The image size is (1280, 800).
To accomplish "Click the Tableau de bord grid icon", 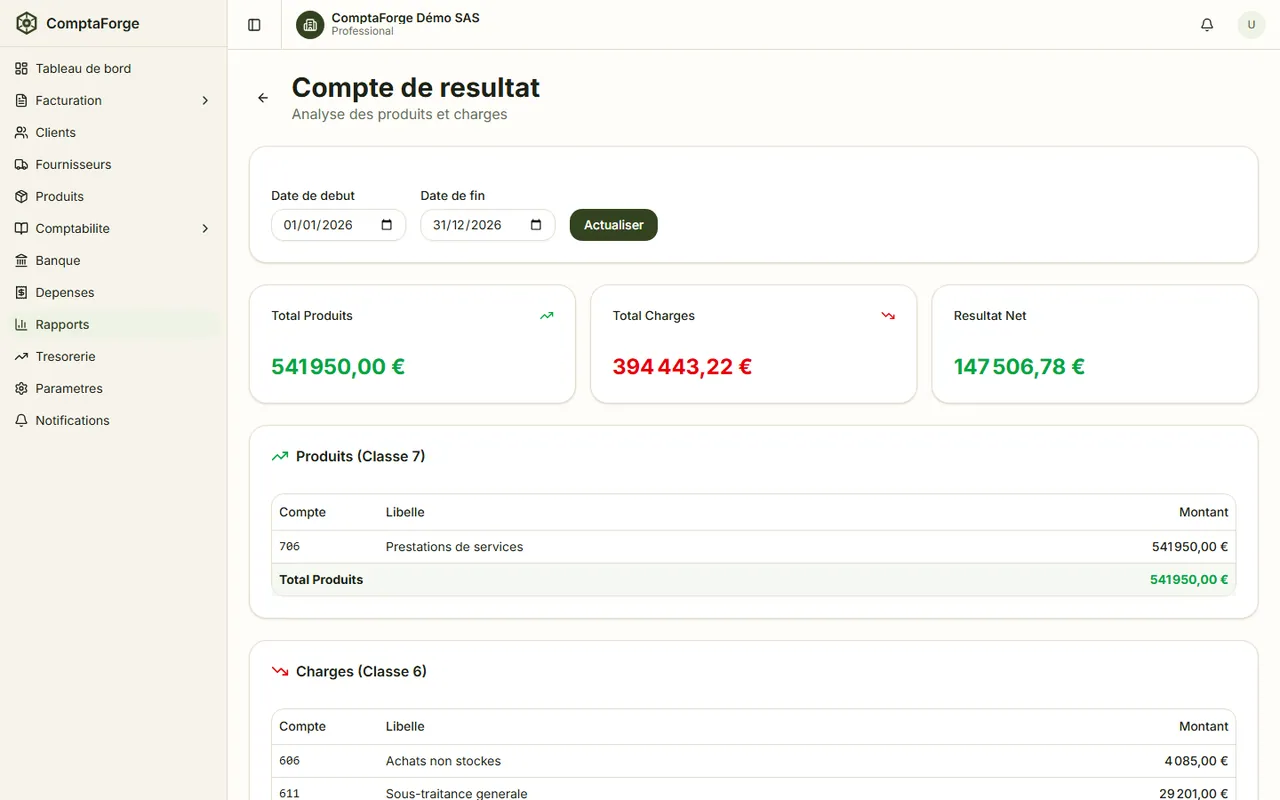I will click(x=22, y=69).
